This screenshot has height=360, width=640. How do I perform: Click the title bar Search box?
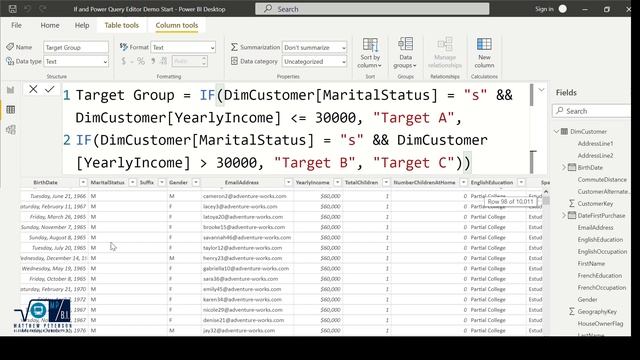pos(372,9)
